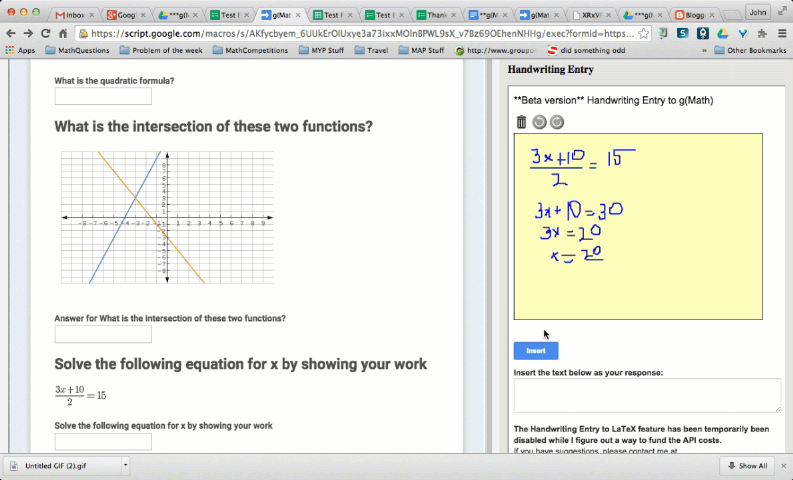This screenshot has height=480, width=793.
Task: Click the two functions graph image
Action: point(167,217)
